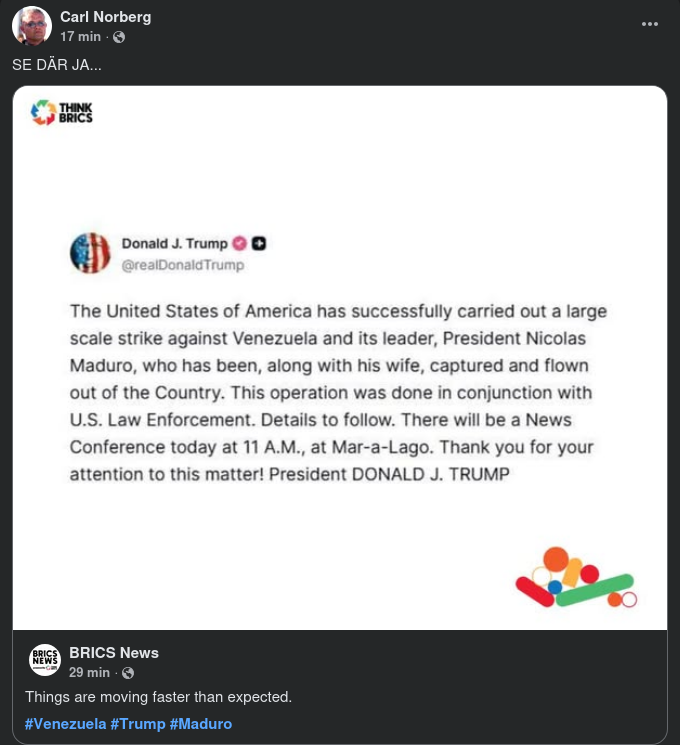Open the #Venezuela hashtag

tap(65, 723)
